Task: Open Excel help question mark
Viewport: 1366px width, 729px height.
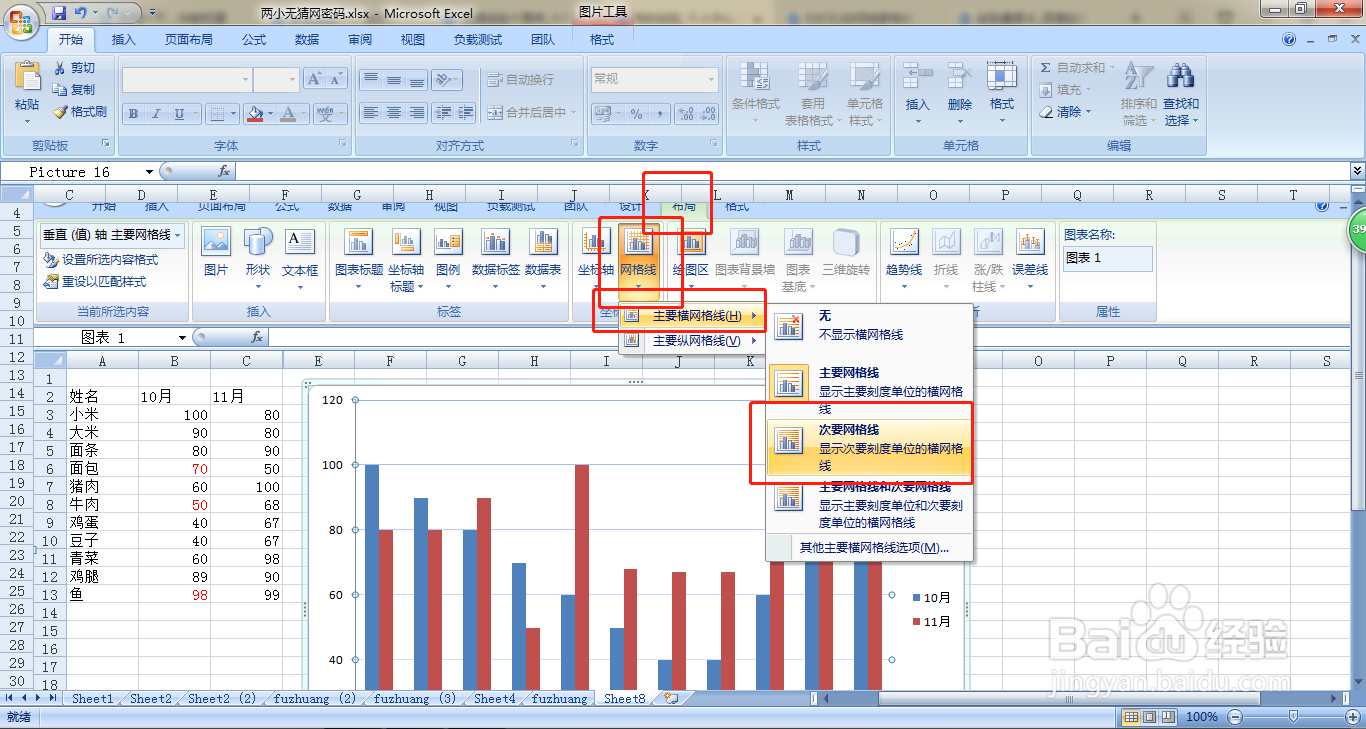Action: coord(1289,39)
